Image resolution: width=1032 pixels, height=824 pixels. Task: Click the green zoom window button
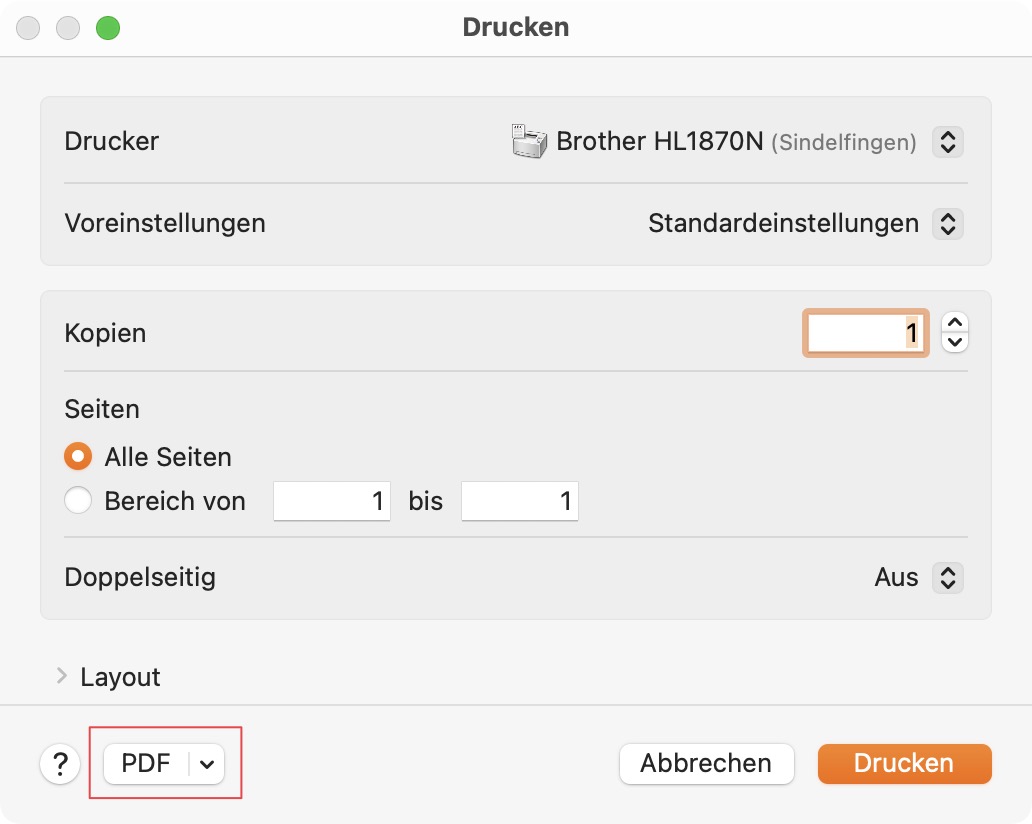click(108, 28)
